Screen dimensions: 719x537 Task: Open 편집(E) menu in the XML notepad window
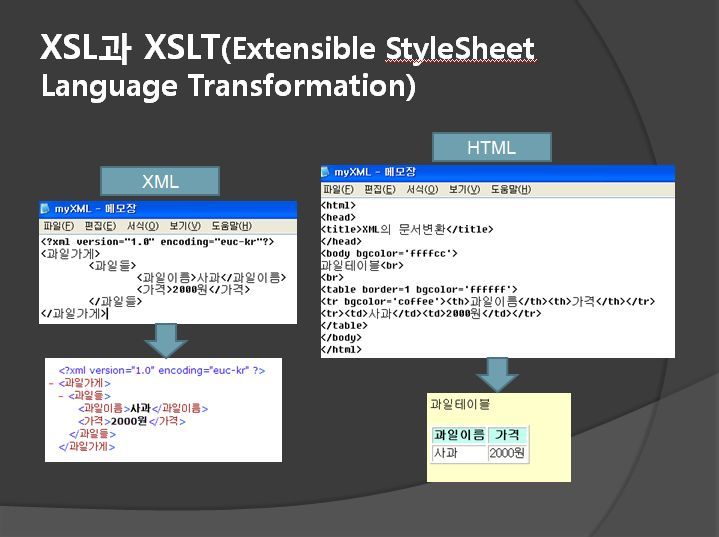[100, 226]
